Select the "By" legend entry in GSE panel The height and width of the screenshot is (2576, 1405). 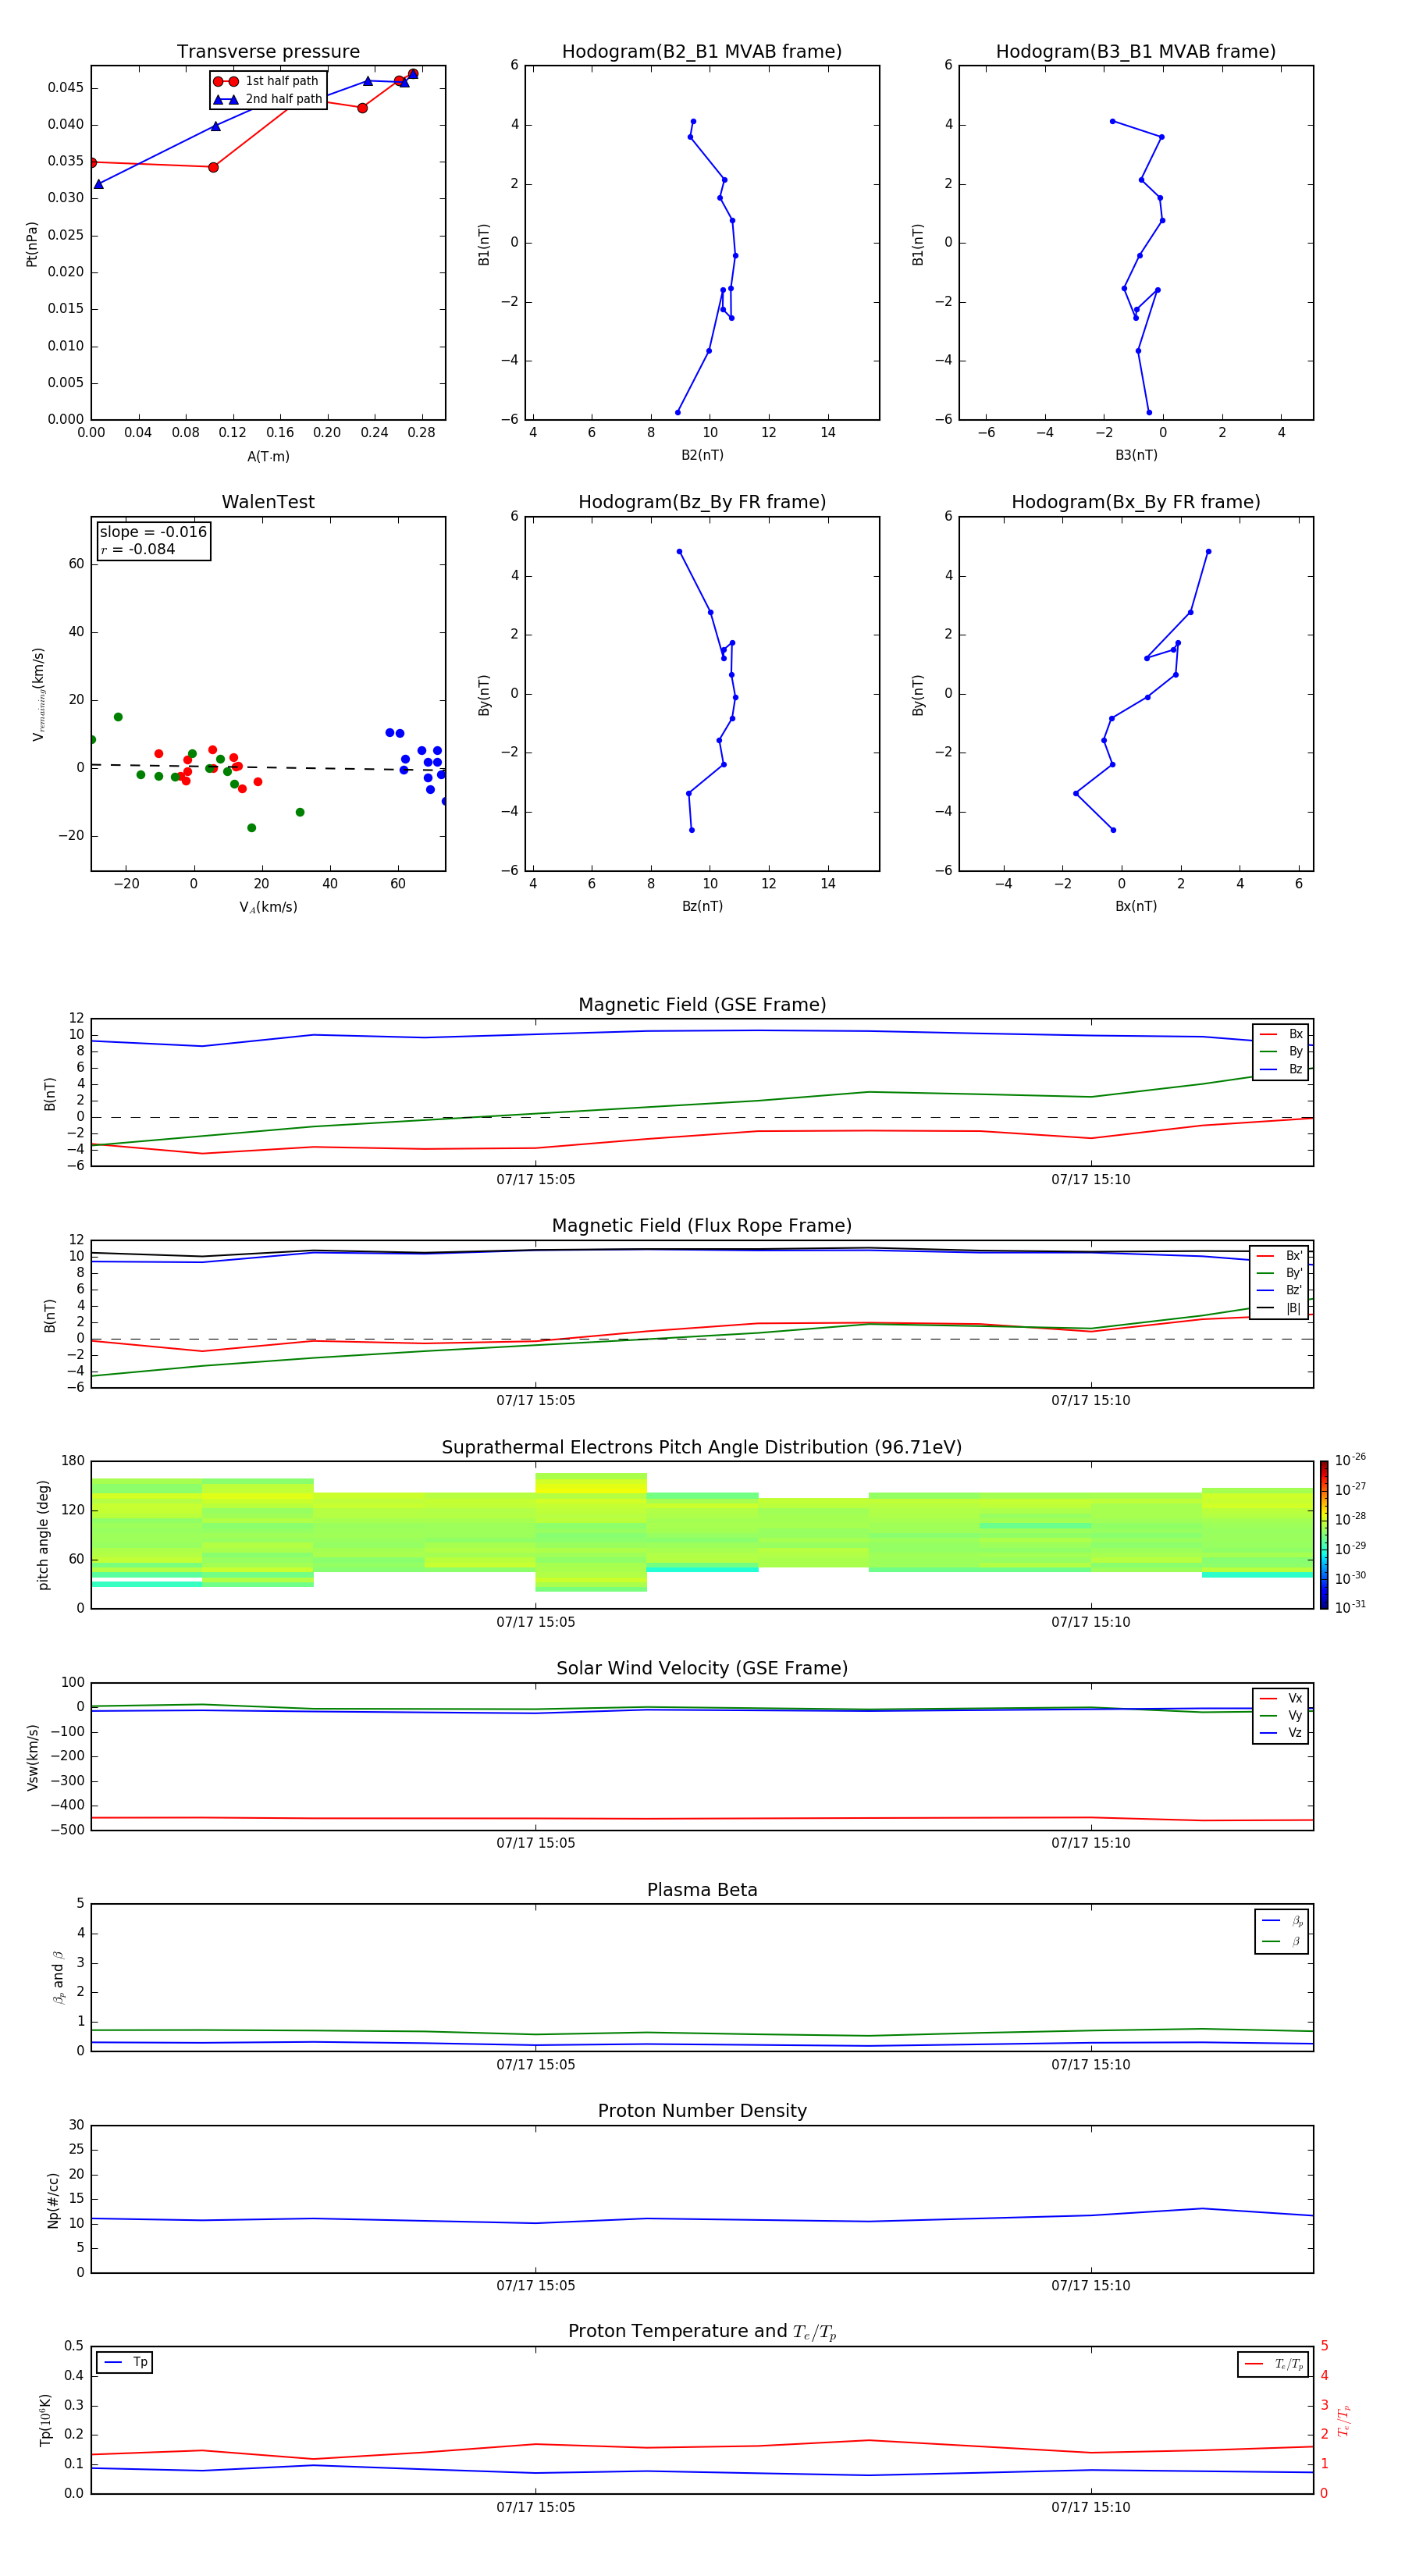(1282, 1051)
